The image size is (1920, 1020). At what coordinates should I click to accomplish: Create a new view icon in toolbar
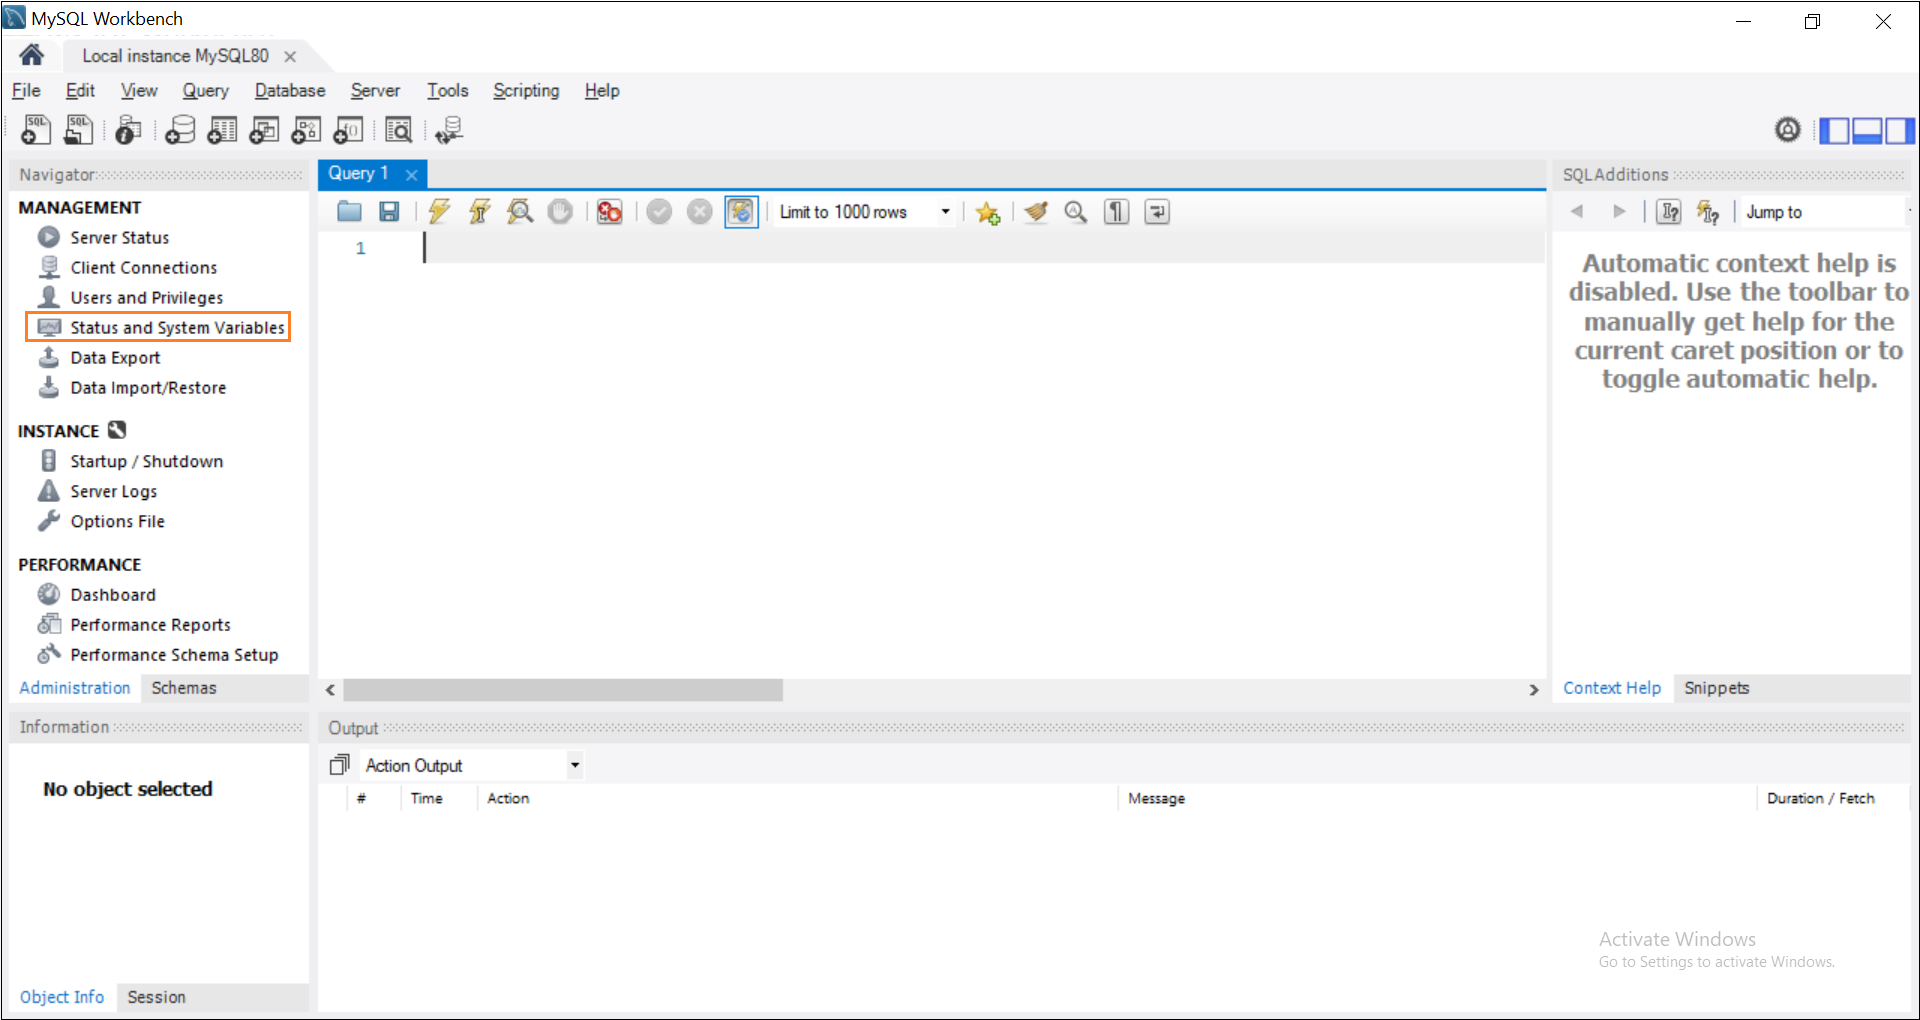coord(264,130)
